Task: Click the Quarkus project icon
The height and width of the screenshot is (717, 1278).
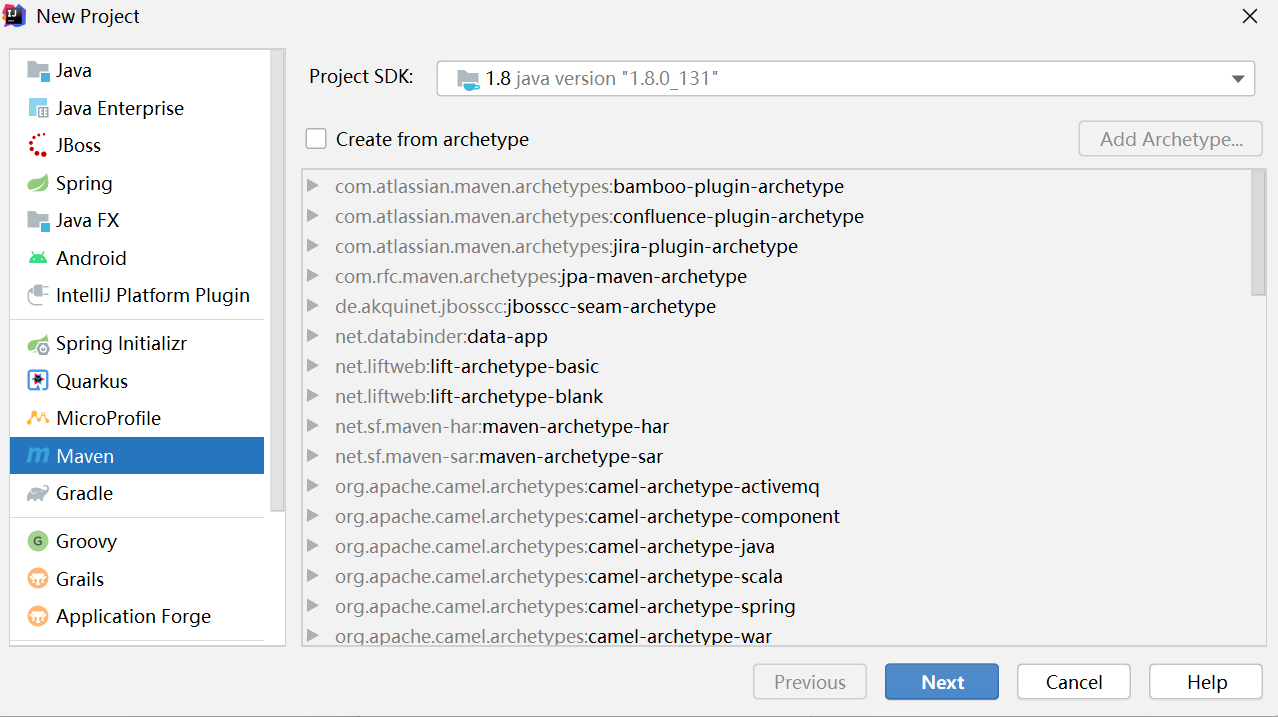Action: [x=38, y=381]
